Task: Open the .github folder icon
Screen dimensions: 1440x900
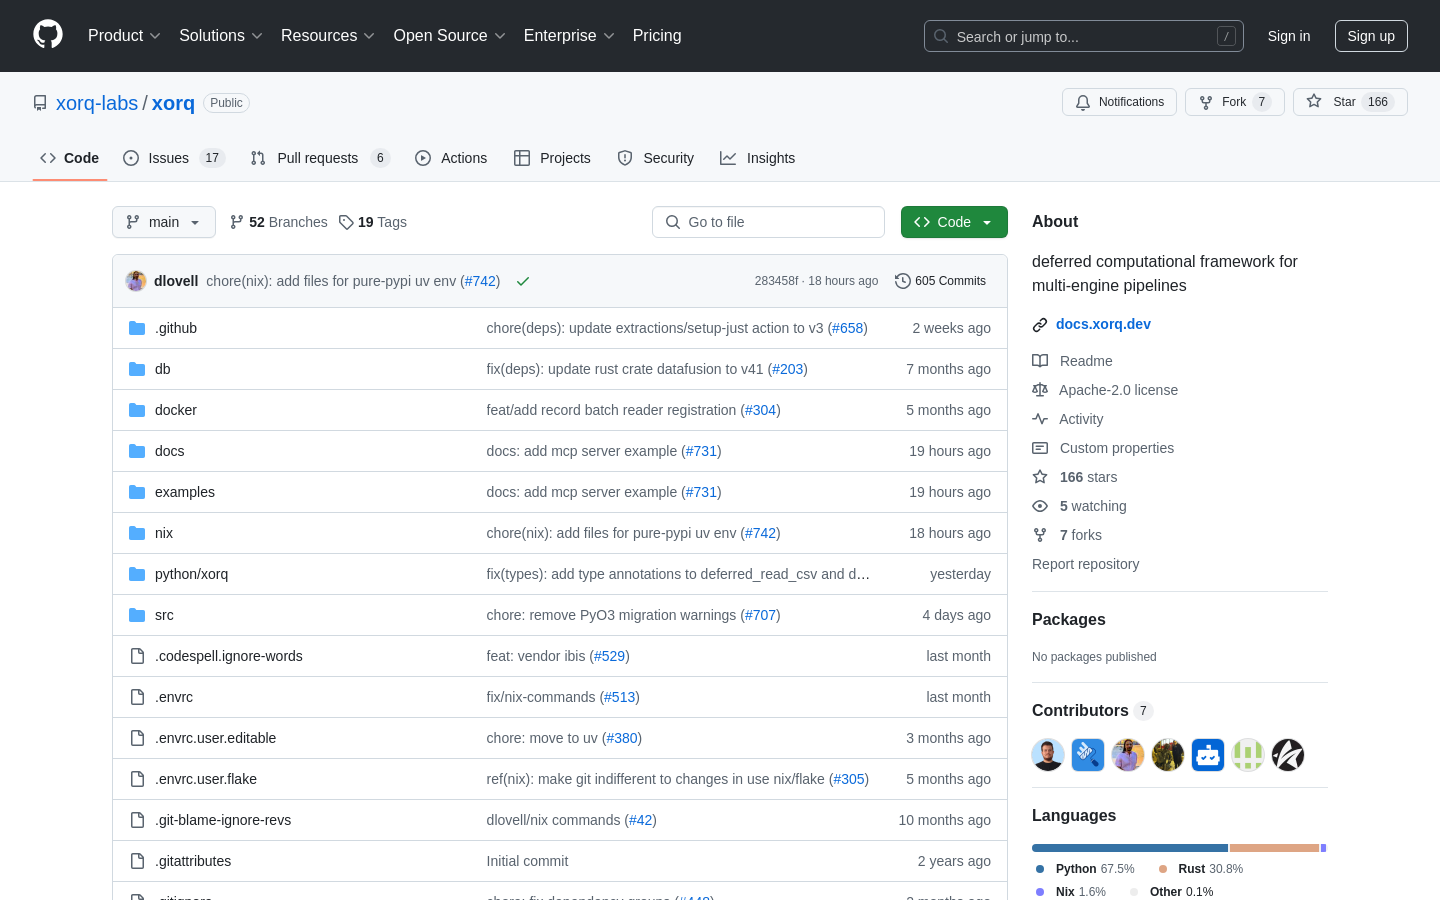Action: point(137,328)
